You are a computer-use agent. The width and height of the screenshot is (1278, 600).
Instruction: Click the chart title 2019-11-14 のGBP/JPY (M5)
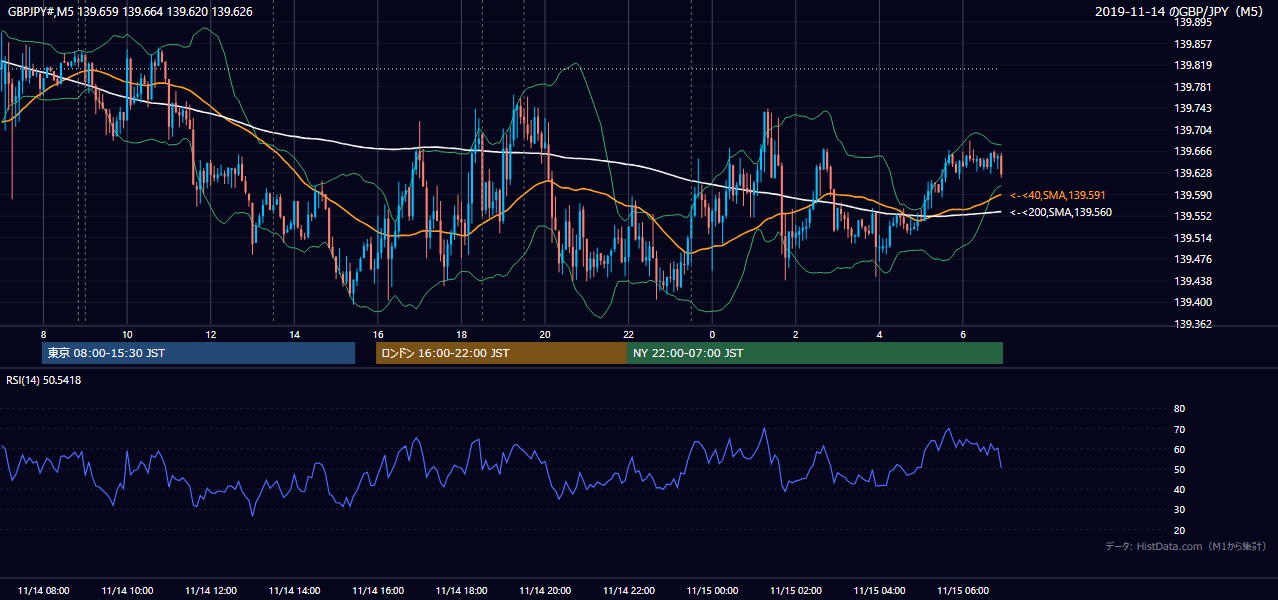1178,12
